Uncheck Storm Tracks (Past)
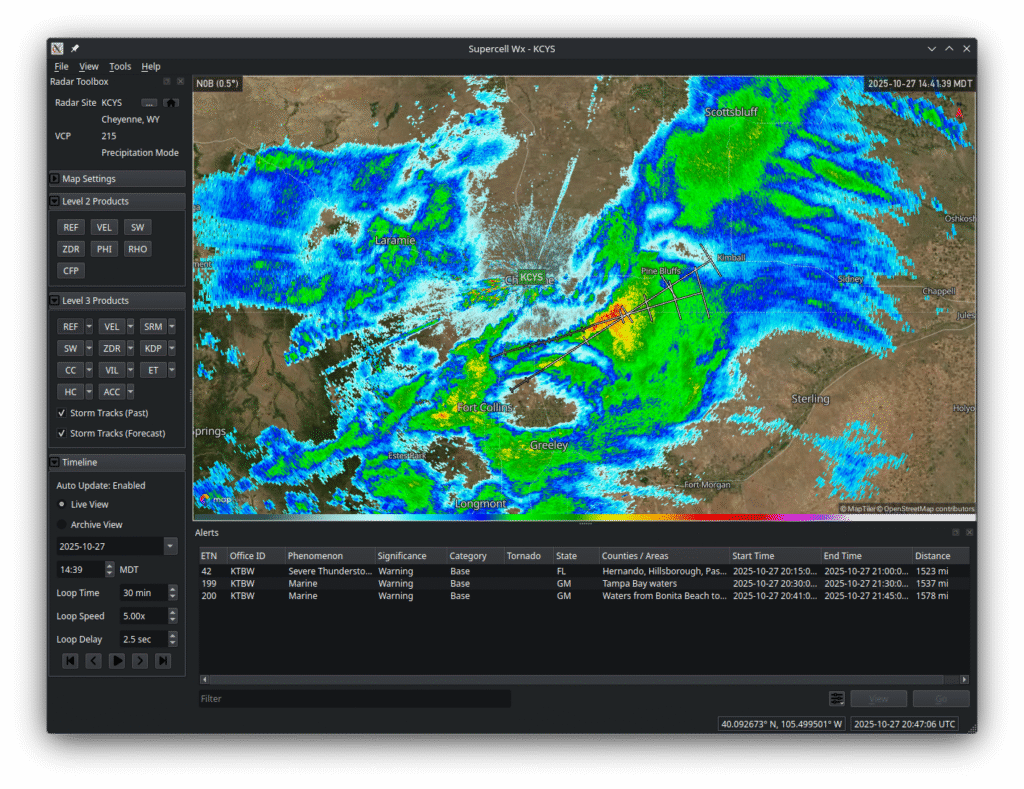The image size is (1024, 789). [61, 413]
